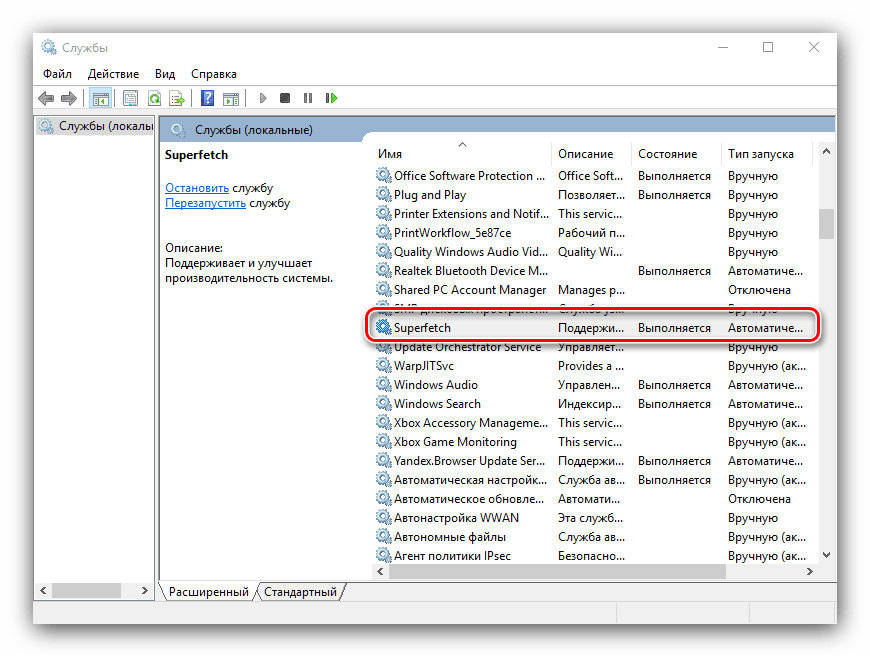Sort by Состояние column header

click(x=667, y=154)
